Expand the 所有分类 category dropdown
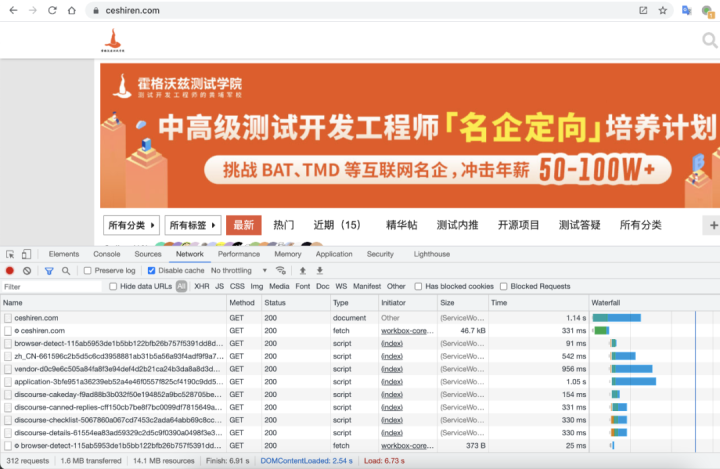The height and width of the screenshot is (469, 720). click(131, 225)
